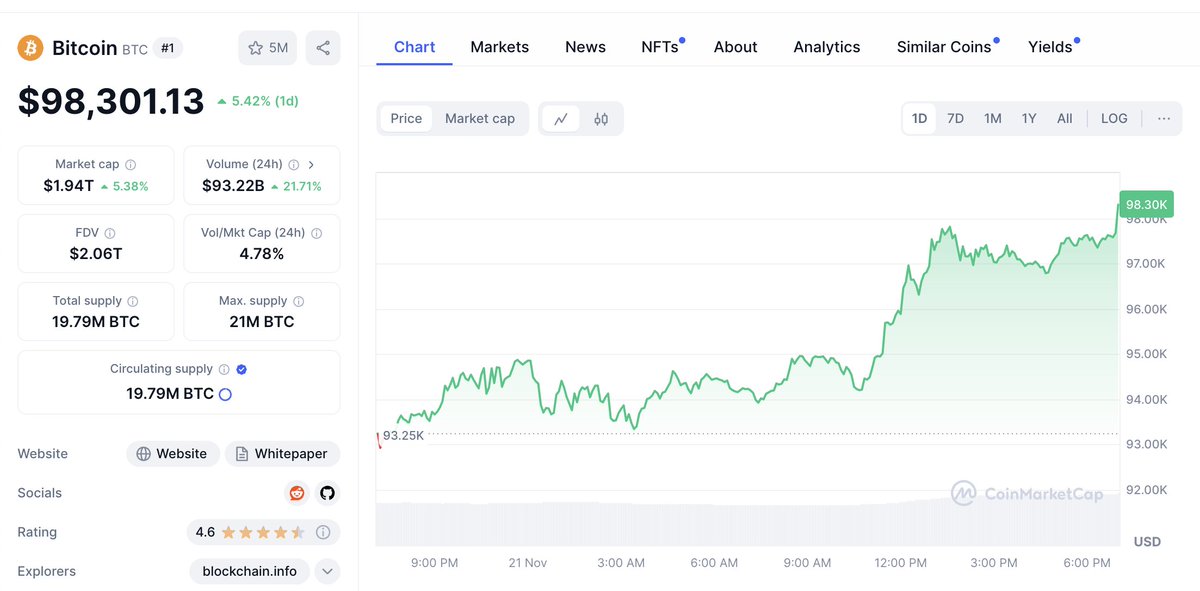1200x591 pixels.
Task: Click the share icon next to the watchlist star
Action: [322, 47]
